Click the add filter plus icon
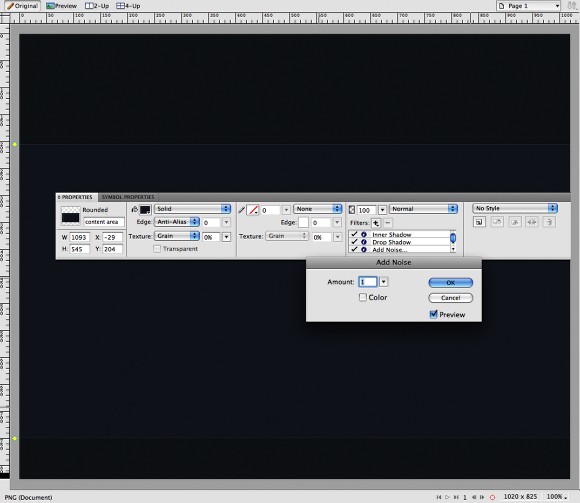This screenshot has height=503, width=580. (376, 223)
